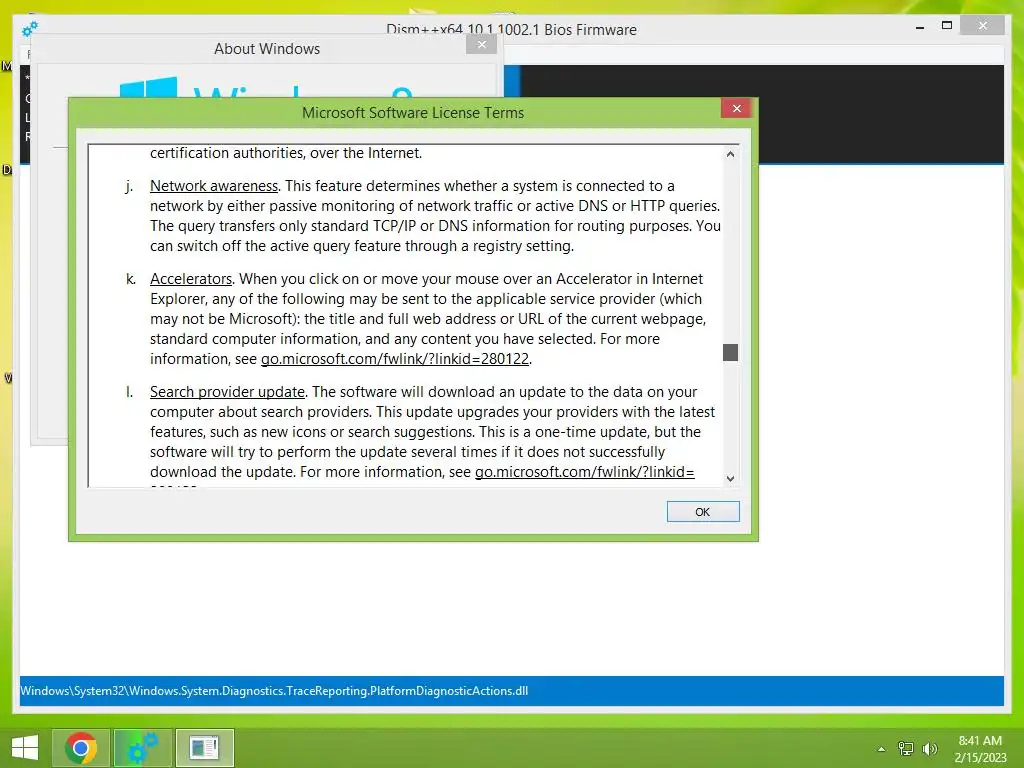Click the 'Search provider update' heading text
1024x768 pixels.
227,392
